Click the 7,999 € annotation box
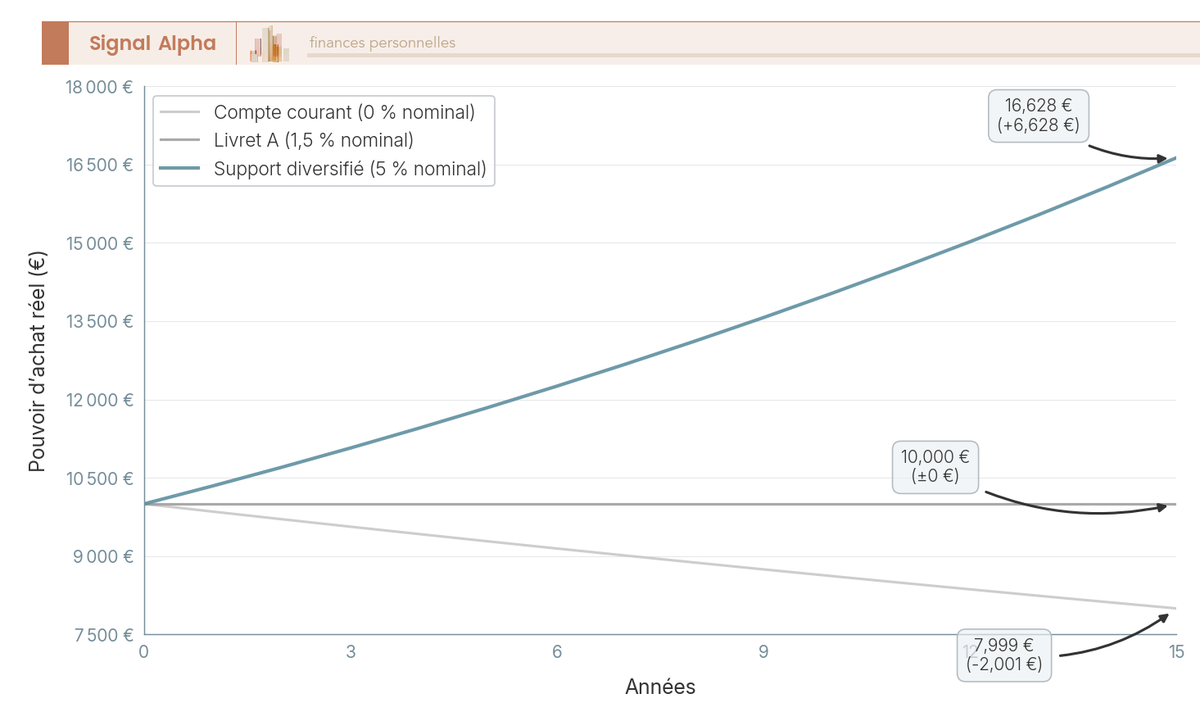The image size is (1200, 721). pyautogui.click(x=1004, y=655)
